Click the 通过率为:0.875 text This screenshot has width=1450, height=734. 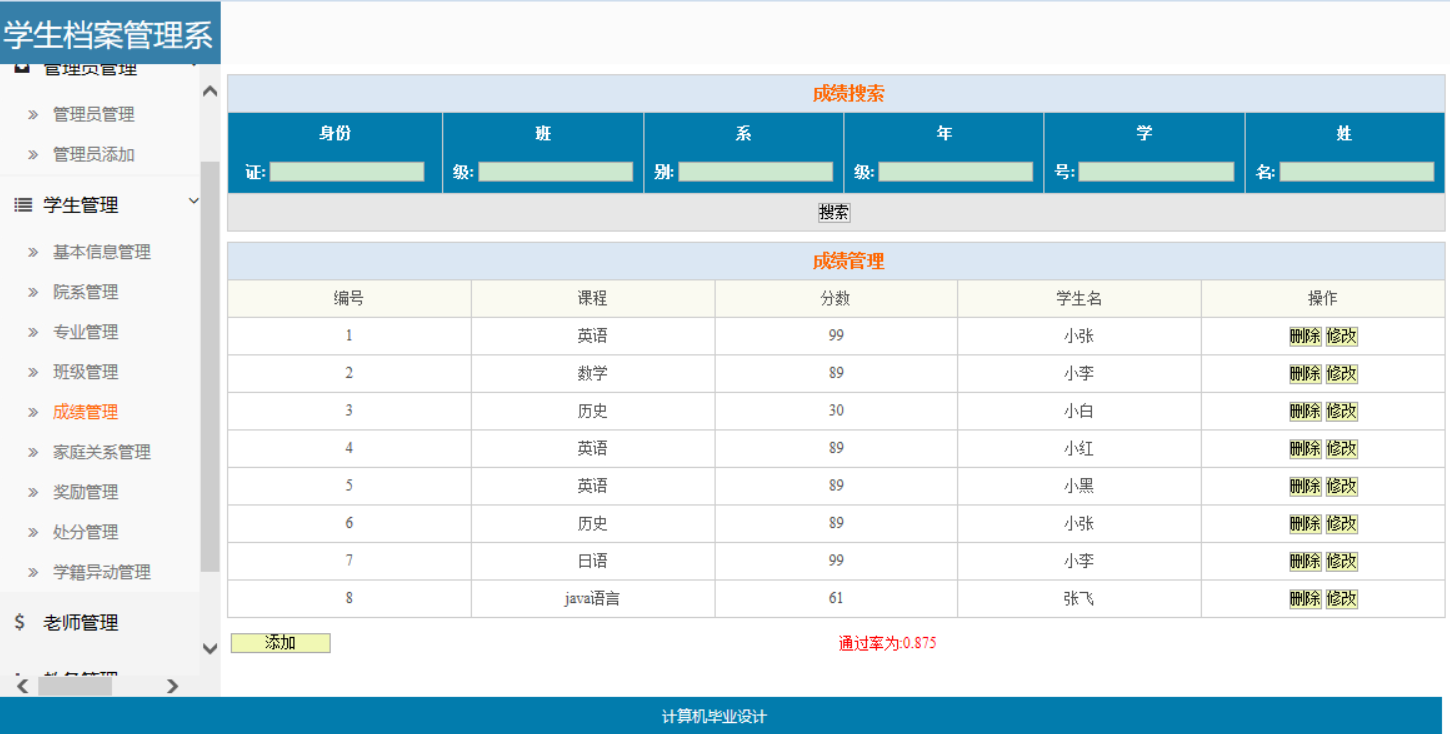pyautogui.click(x=887, y=643)
